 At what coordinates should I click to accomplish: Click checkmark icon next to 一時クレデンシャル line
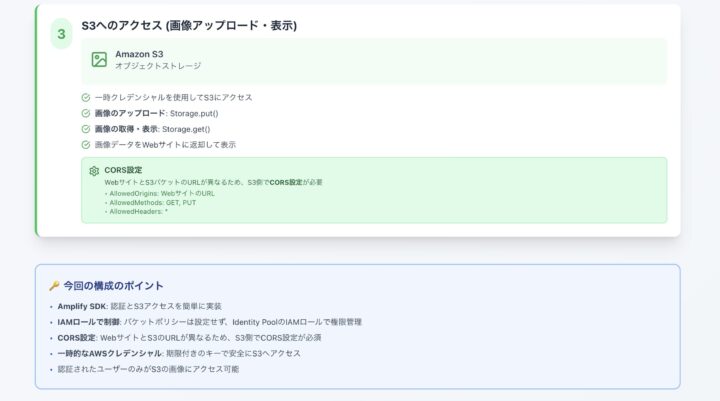coord(86,97)
